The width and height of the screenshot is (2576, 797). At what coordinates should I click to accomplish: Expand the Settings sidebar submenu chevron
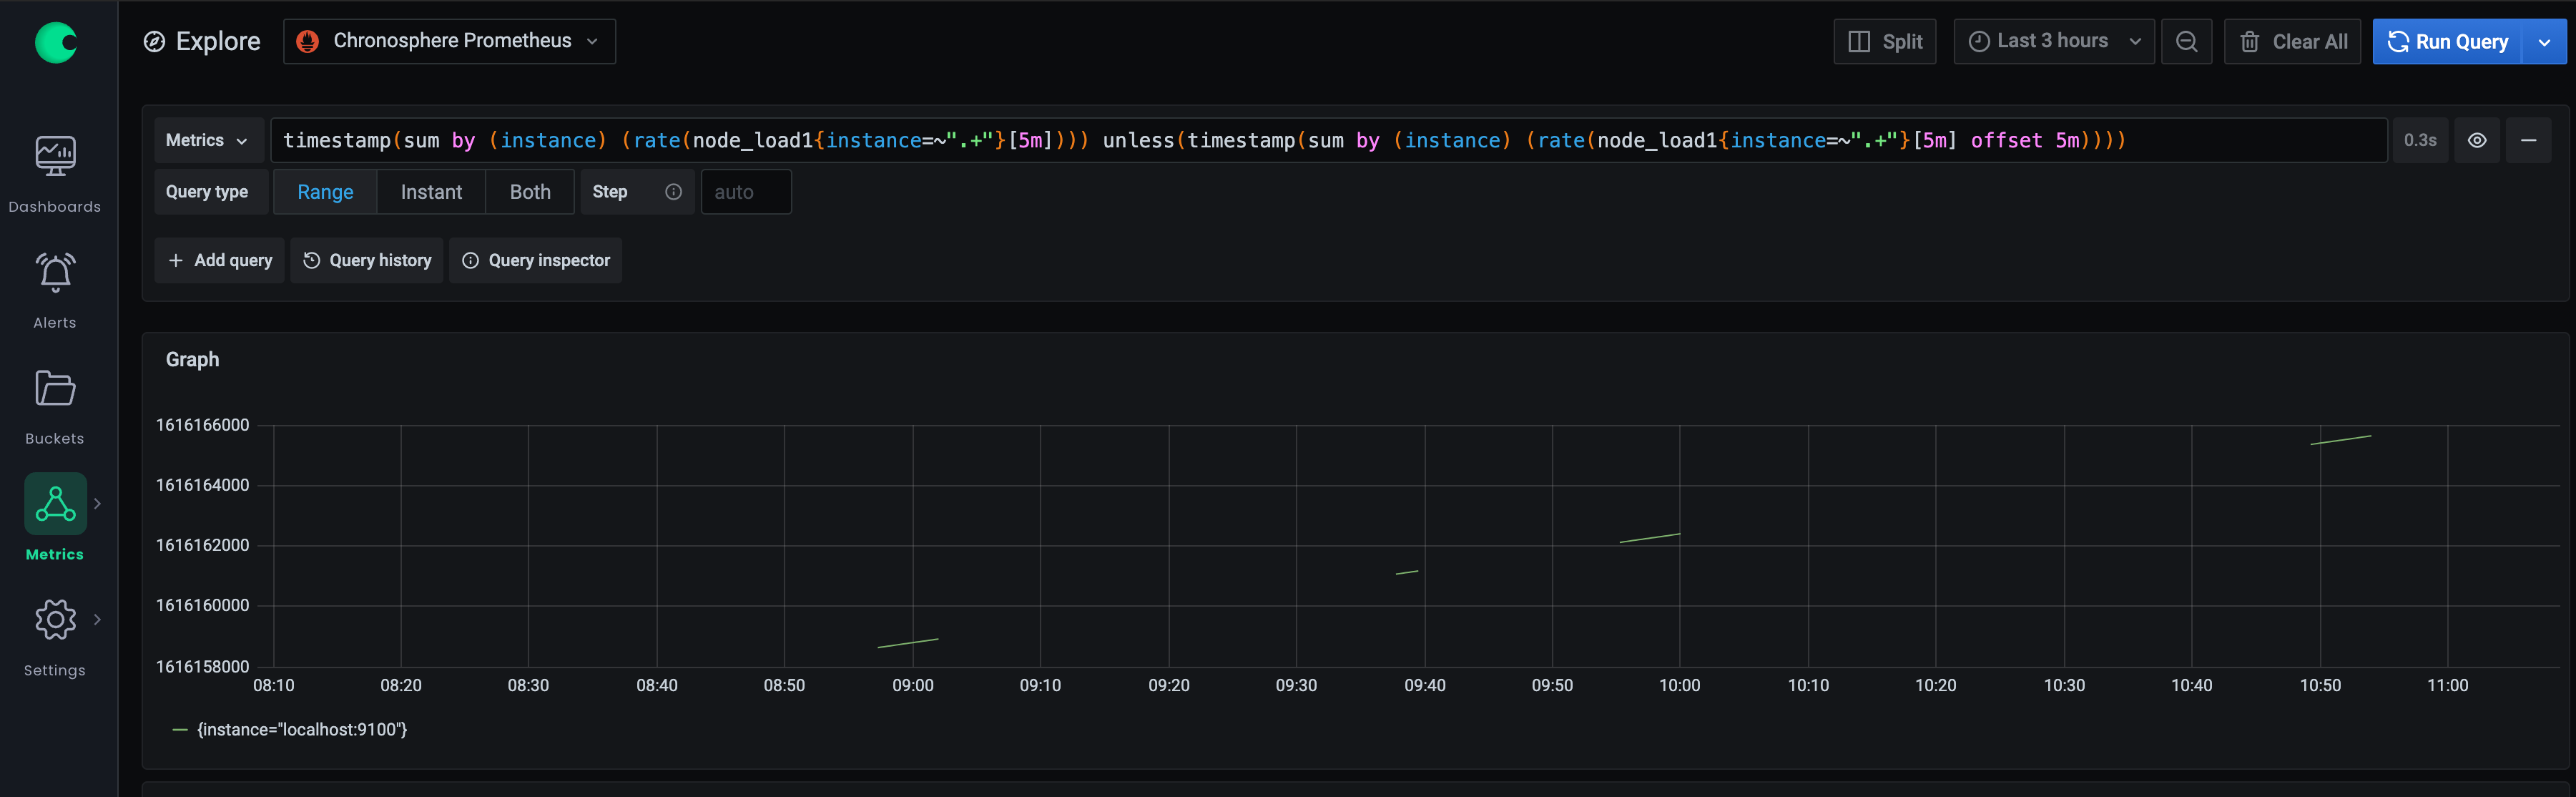pyautogui.click(x=97, y=619)
